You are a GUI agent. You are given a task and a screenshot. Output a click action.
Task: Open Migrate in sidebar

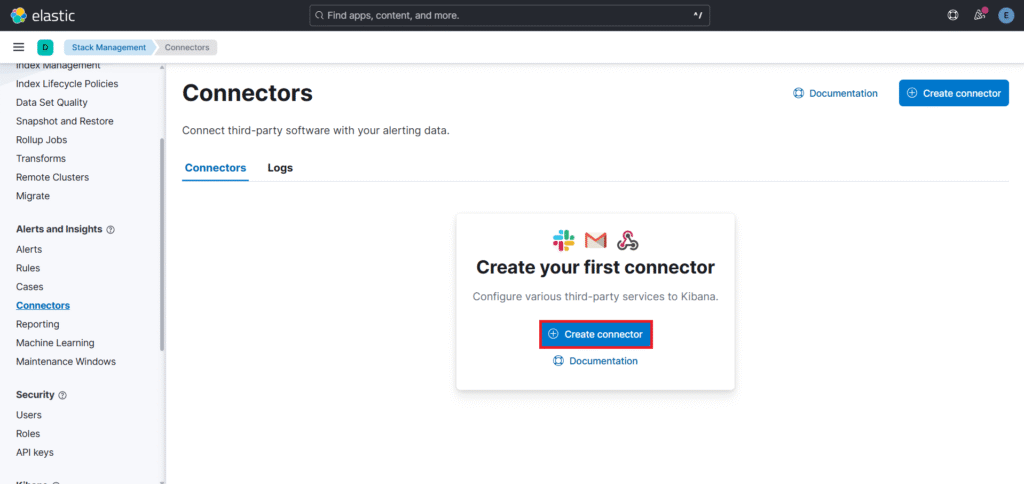[x=33, y=196]
